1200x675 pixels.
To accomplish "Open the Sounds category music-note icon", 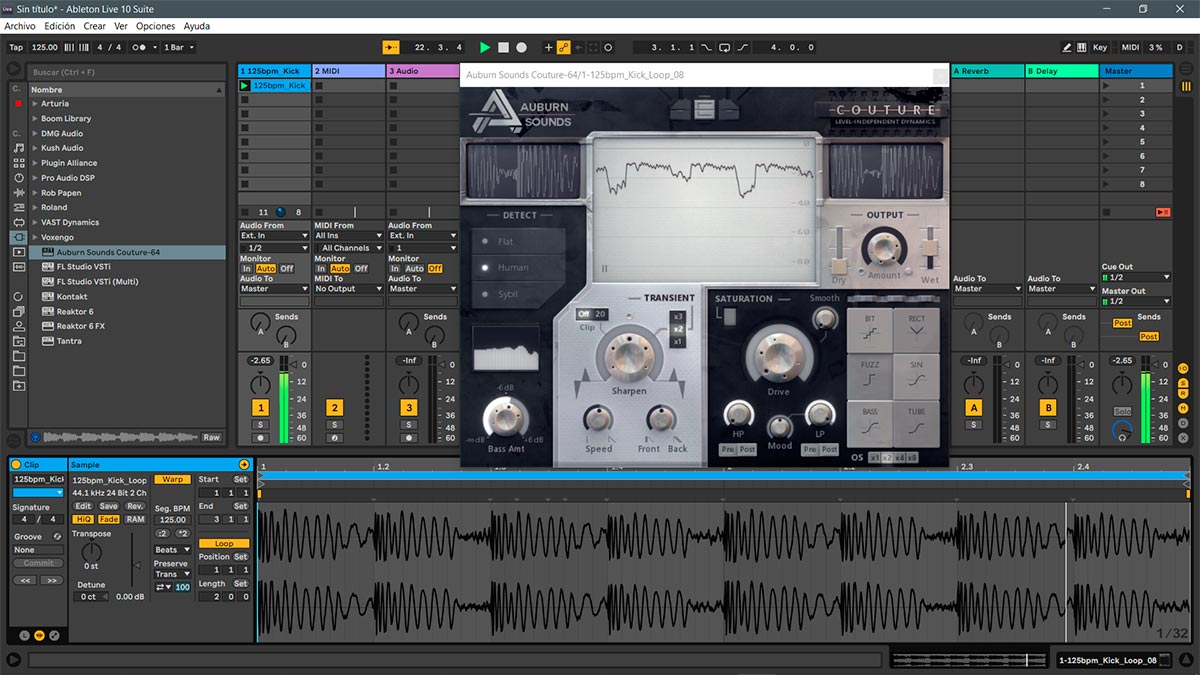I will pyautogui.click(x=18, y=147).
